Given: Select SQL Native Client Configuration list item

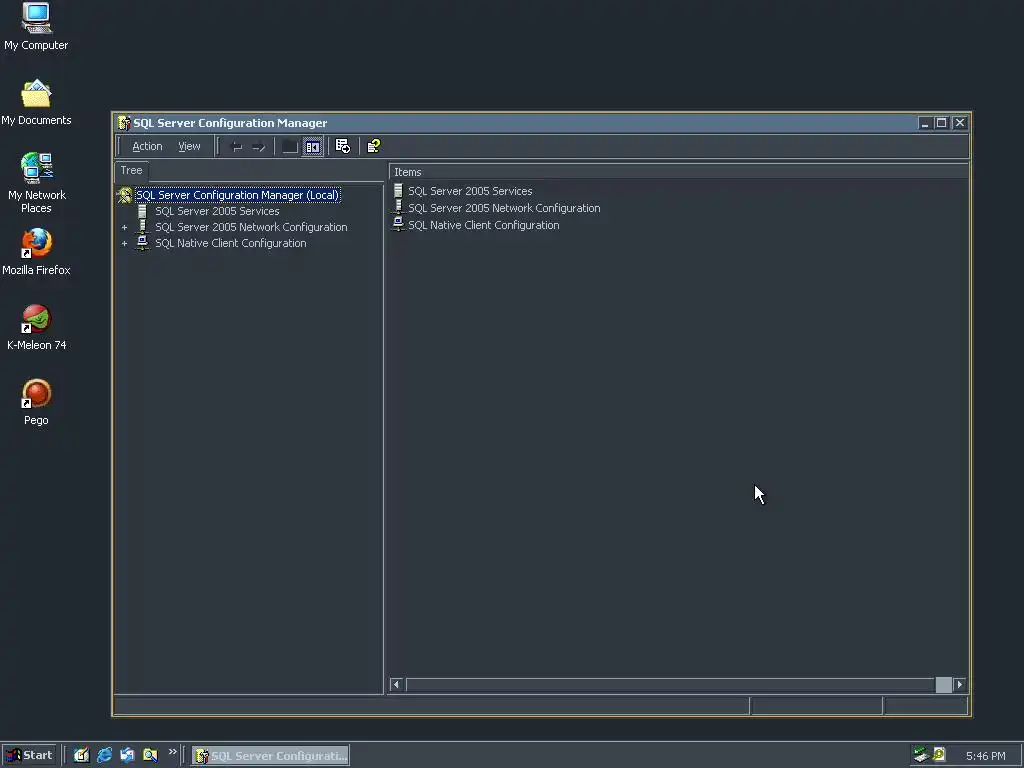Looking at the screenshot, I should point(484,225).
